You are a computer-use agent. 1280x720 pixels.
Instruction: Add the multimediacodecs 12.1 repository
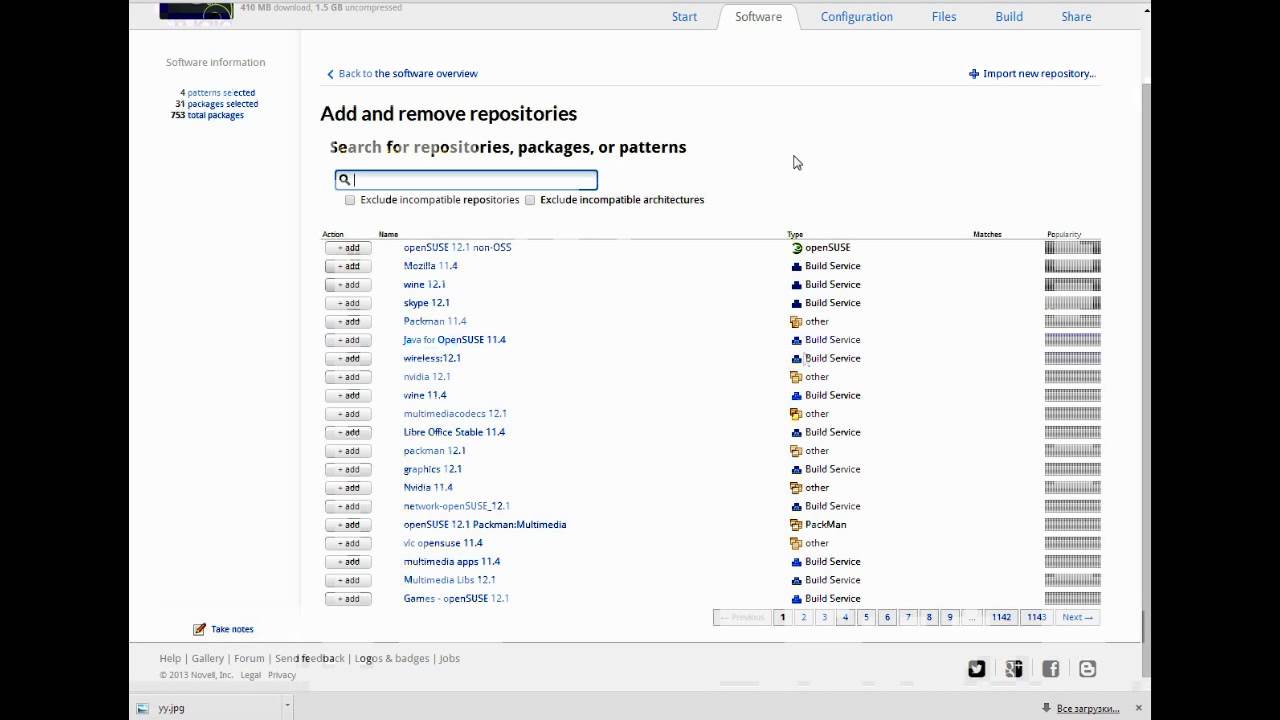pos(348,414)
